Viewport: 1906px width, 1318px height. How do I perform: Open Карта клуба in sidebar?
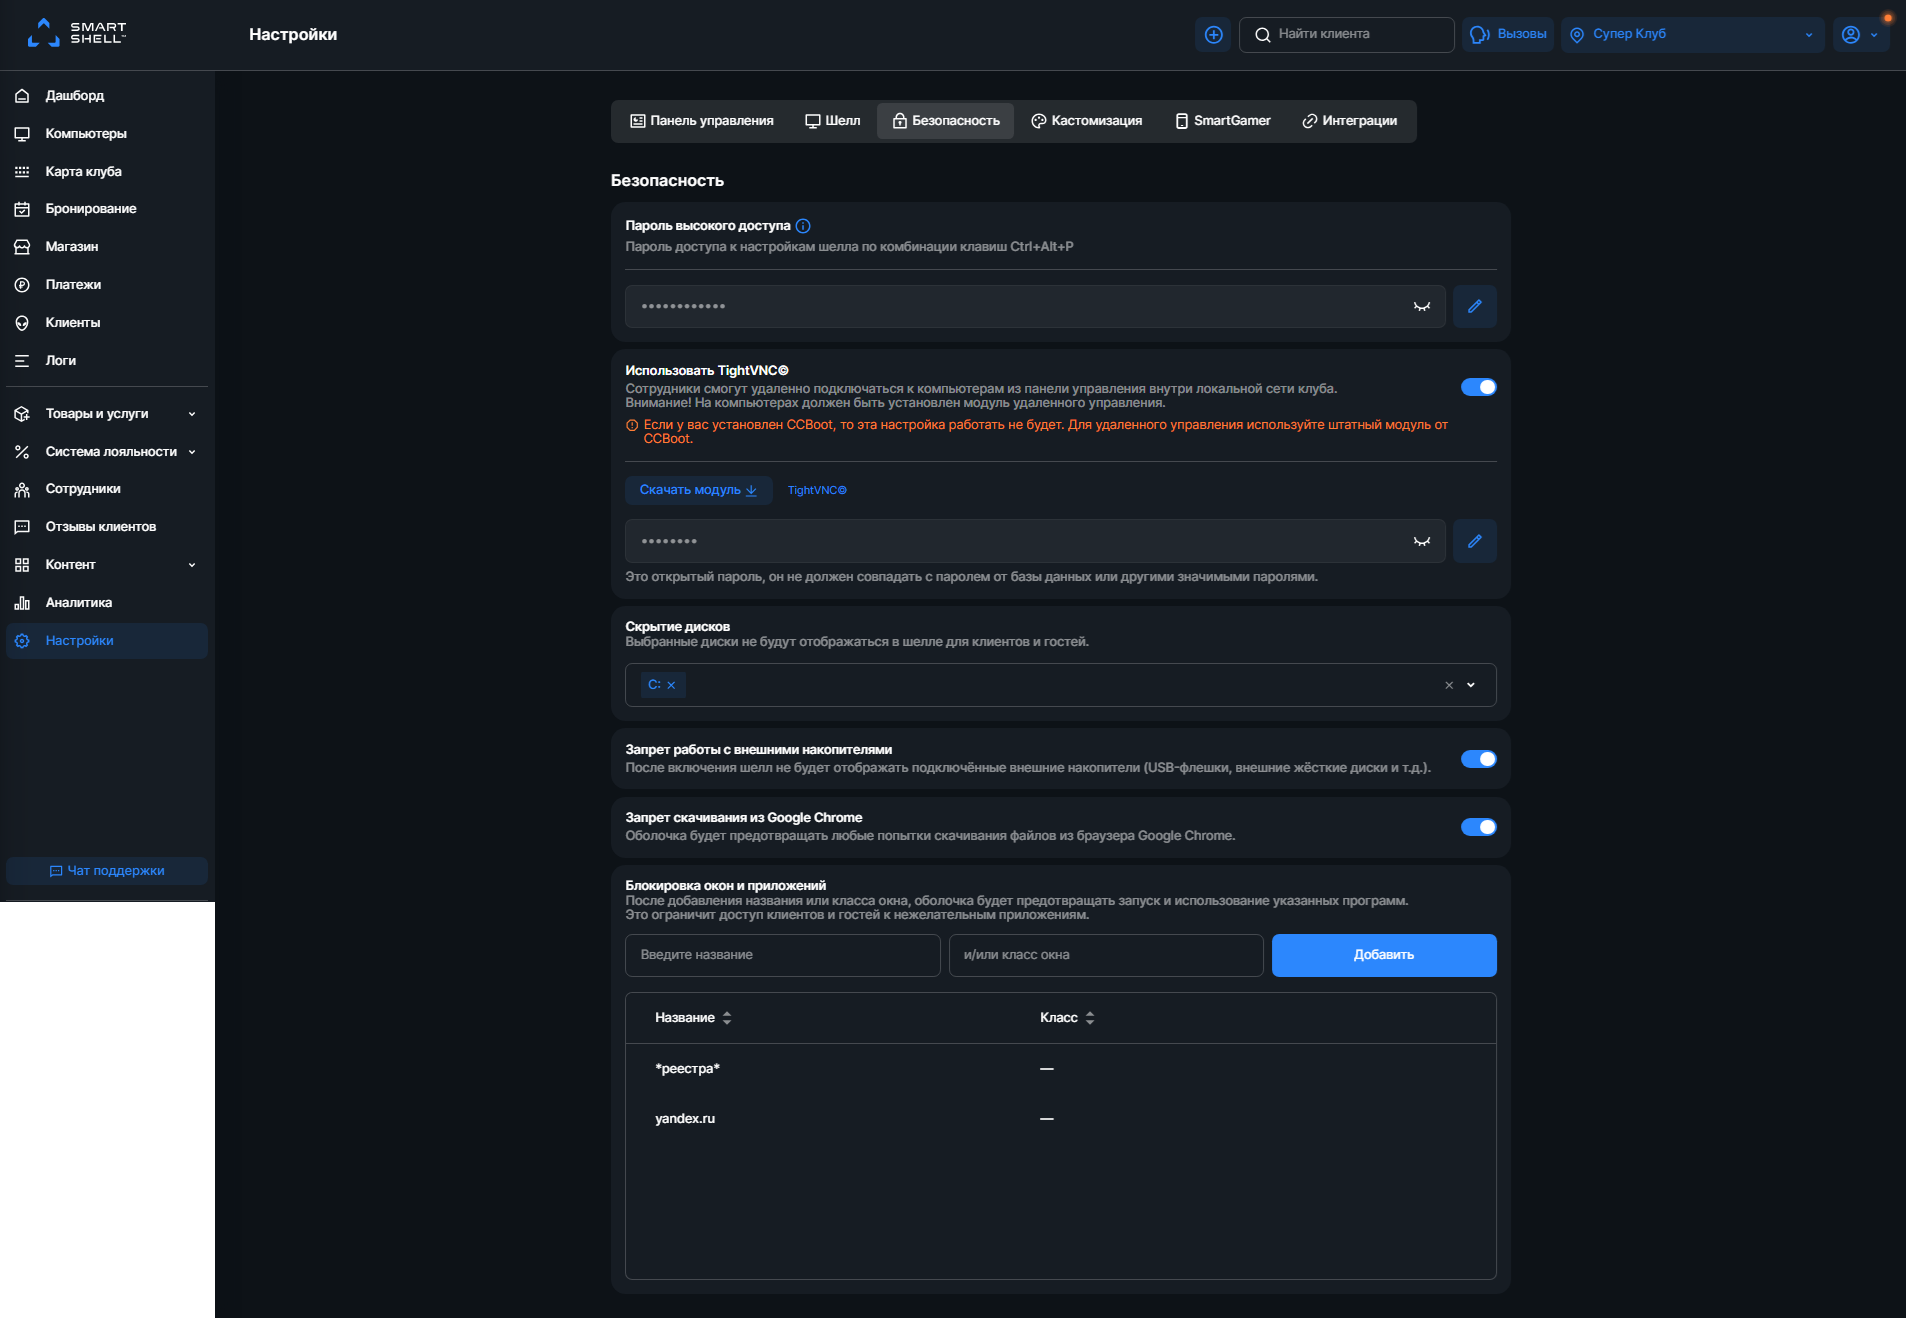107,172
